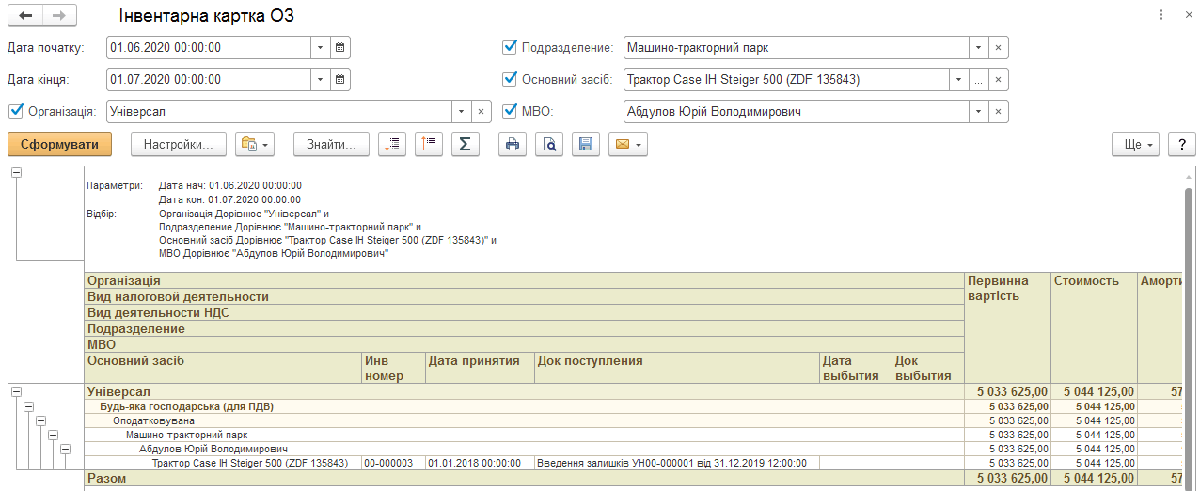Select the Оподатковувана report row
Viewport: 1200px width, 491px height.
[x=524, y=421]
